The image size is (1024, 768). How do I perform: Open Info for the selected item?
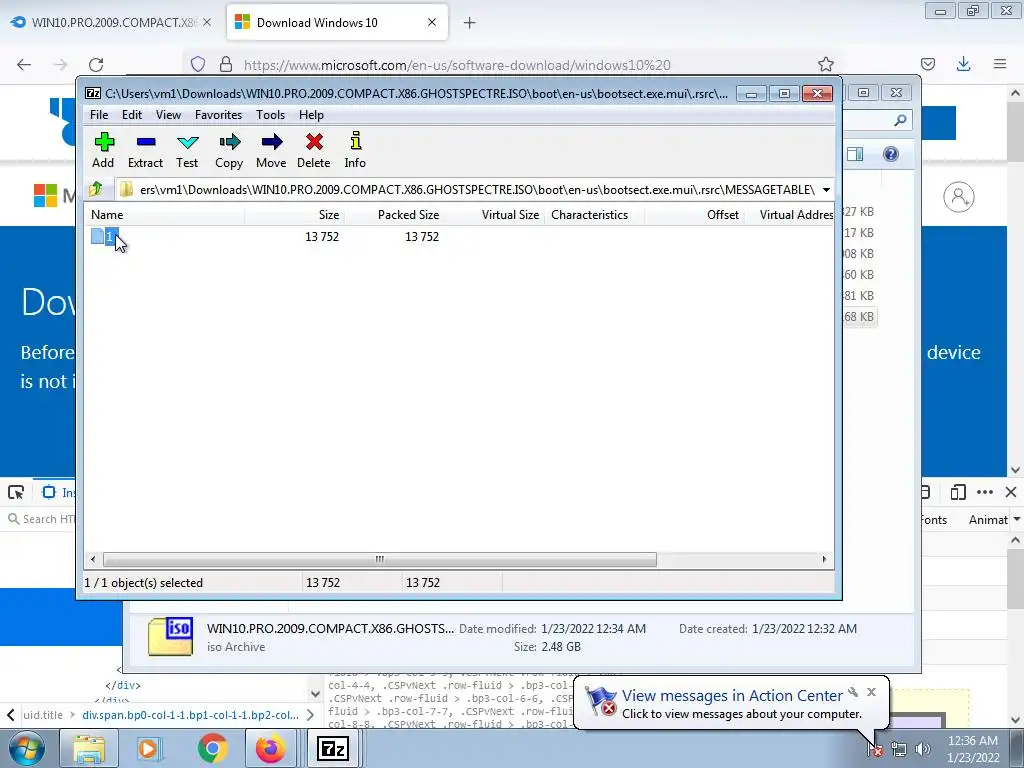(x=355, y=150)
